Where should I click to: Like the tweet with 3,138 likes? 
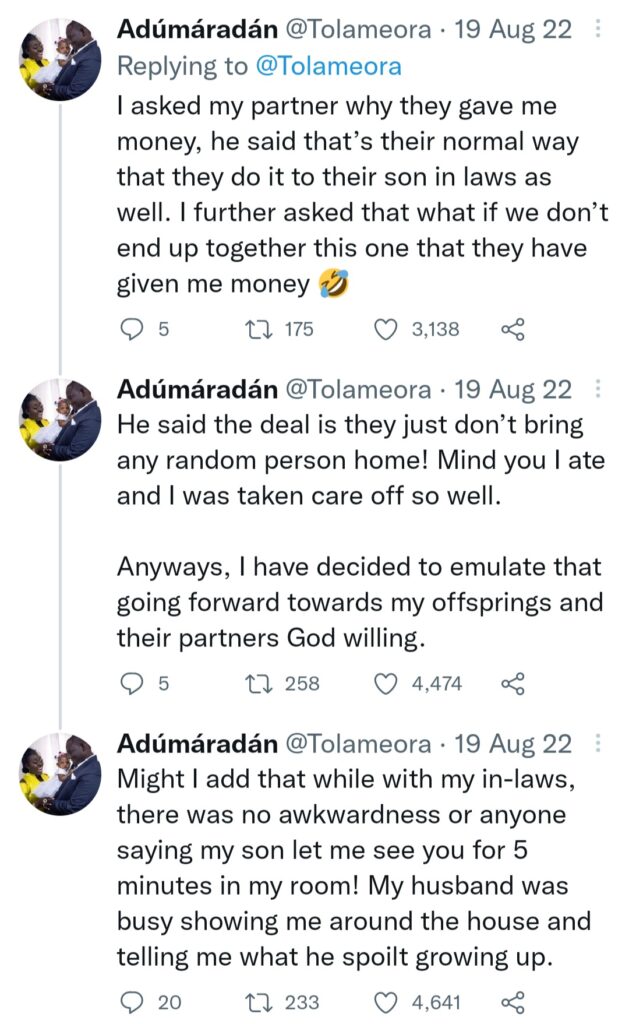(x=386, y=328)
